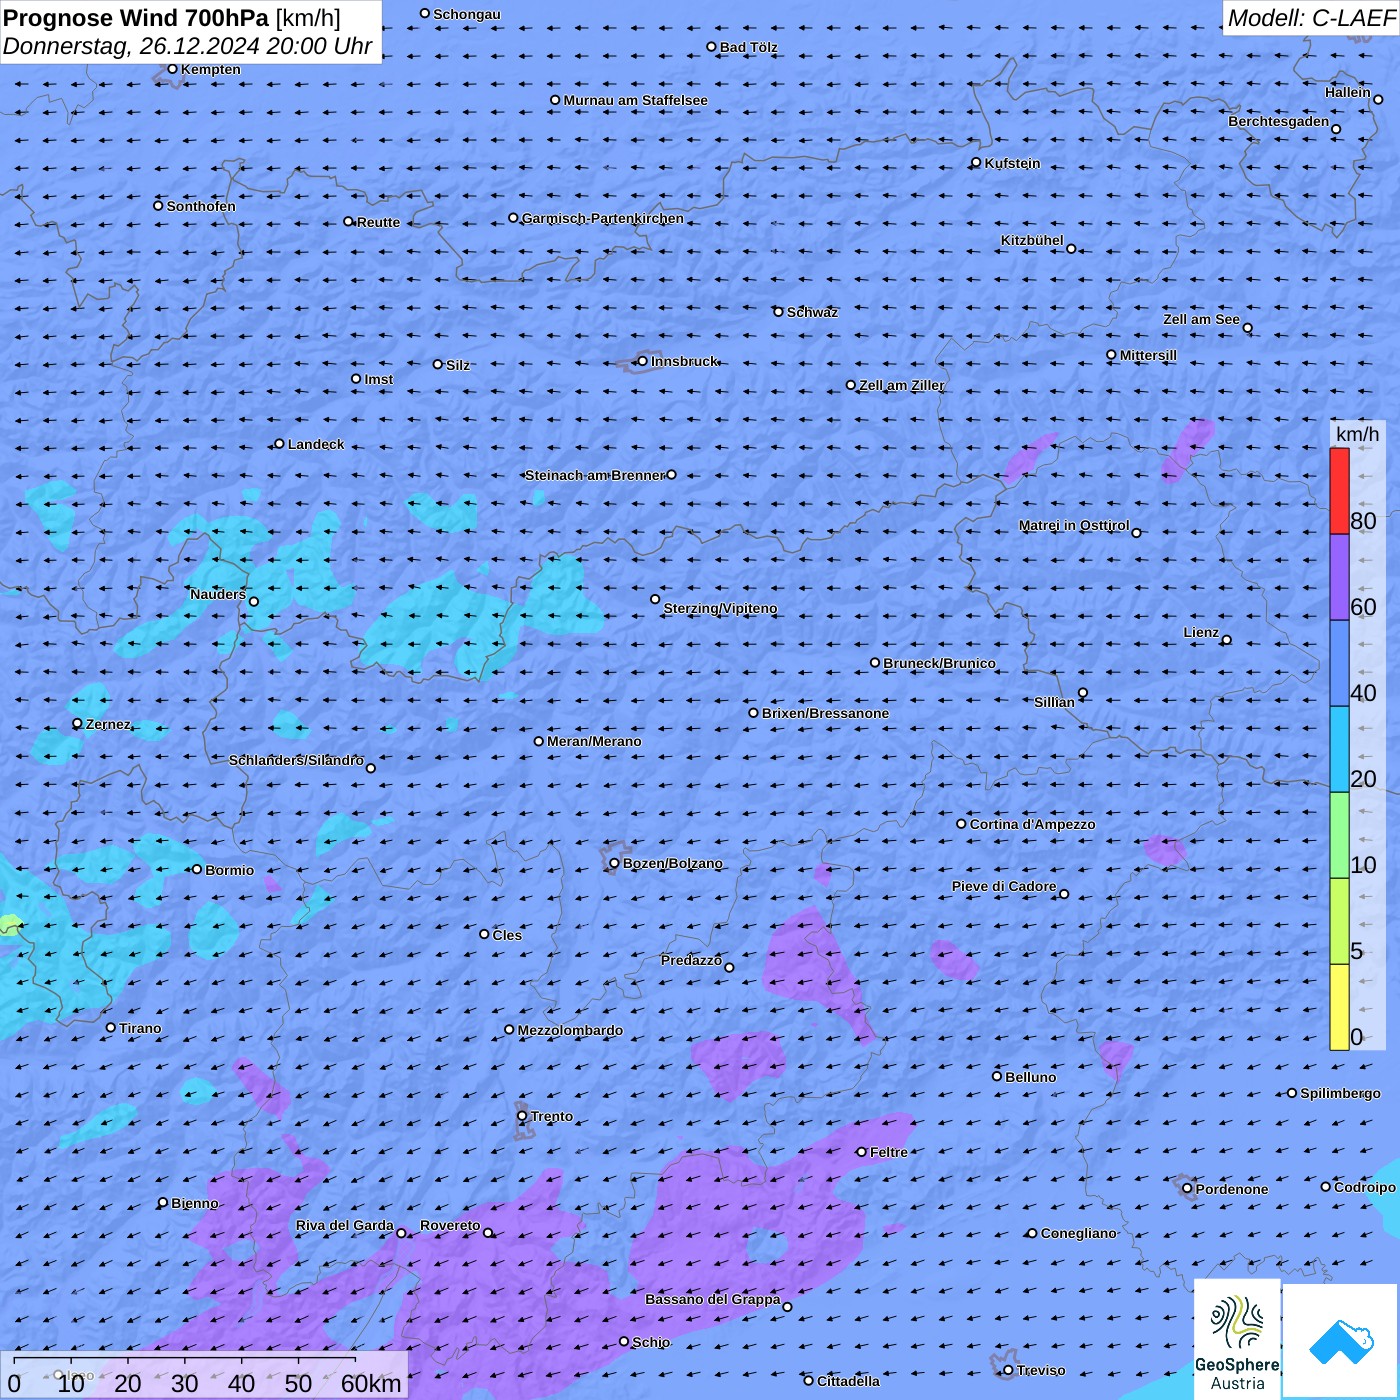
Task: Click the Schwaz location dot
Action: (x=778, y=312)
